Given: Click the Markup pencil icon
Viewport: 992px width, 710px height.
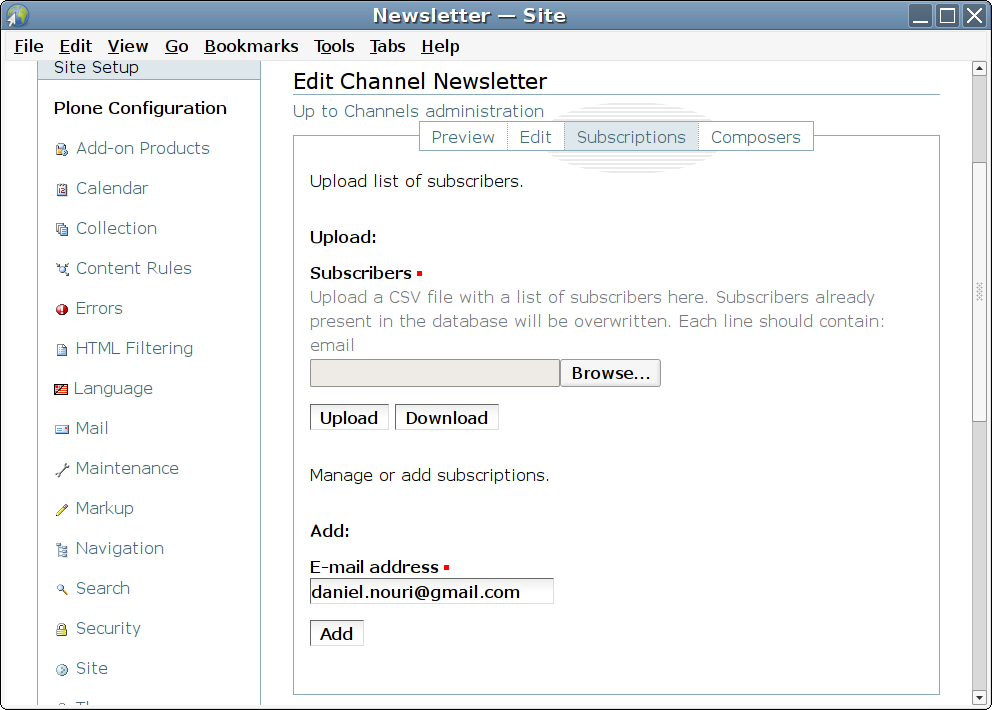Looking at the screenshot, I should click(x=62, y=509).
